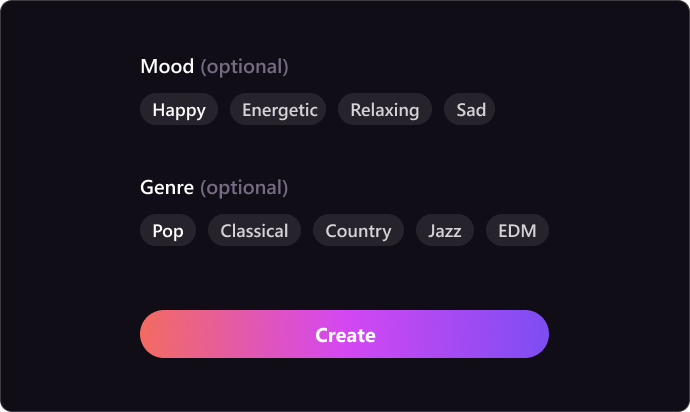The height and width of the screenshot is (412, 690).
Task: Choose the Relaxing mood tag
Action: 385,110
